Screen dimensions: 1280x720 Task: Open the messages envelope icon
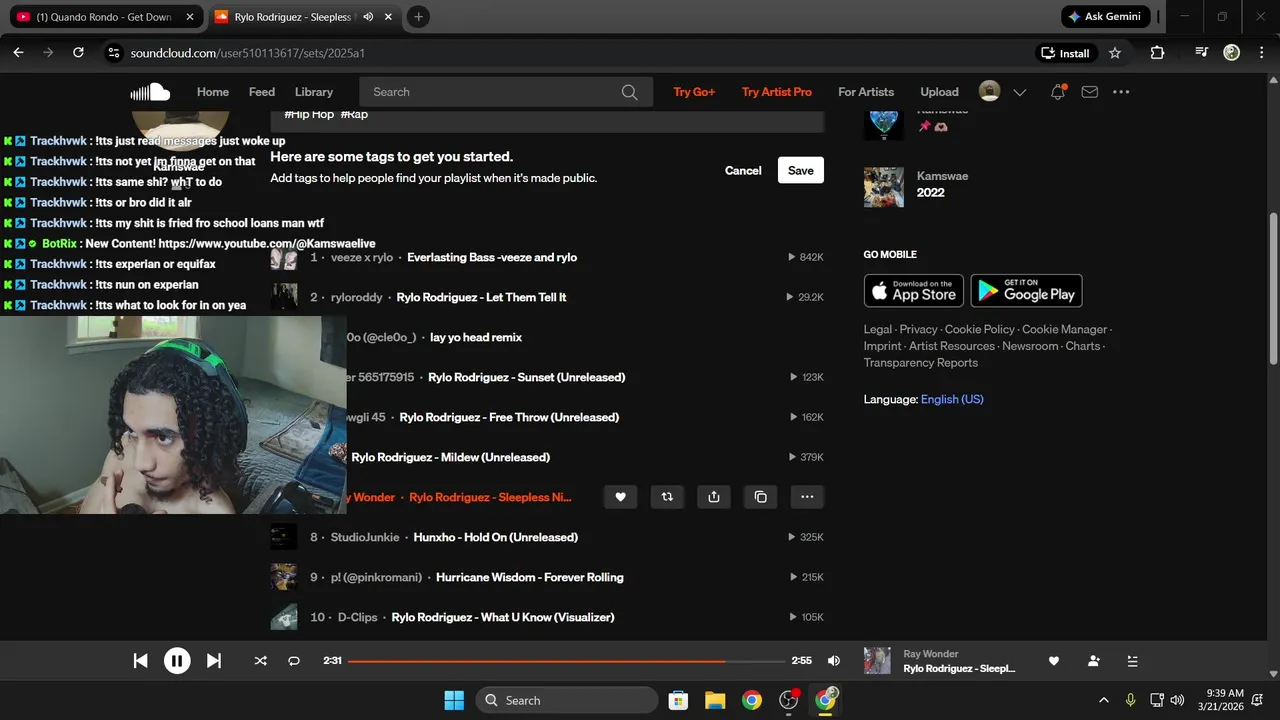tap(1090, 92)
